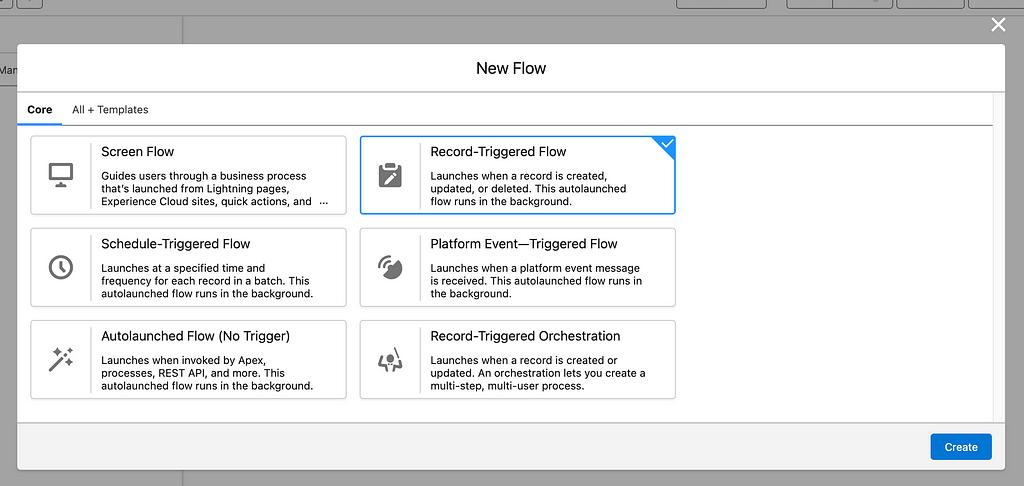This screenshot has width=1024, height=486.
Task: Choose the Schedule-Triggered Flow title
Action: pyautogui.click(x=175, y=244)
